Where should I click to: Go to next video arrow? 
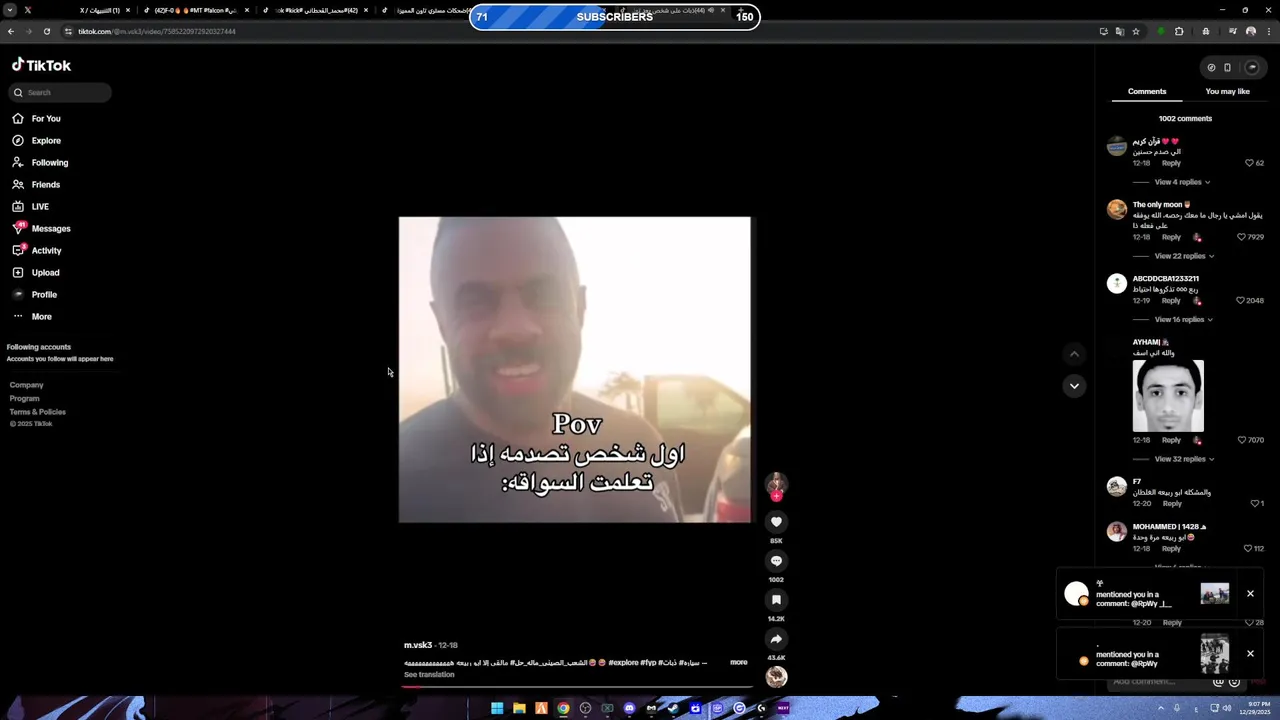coord(1074,386)
